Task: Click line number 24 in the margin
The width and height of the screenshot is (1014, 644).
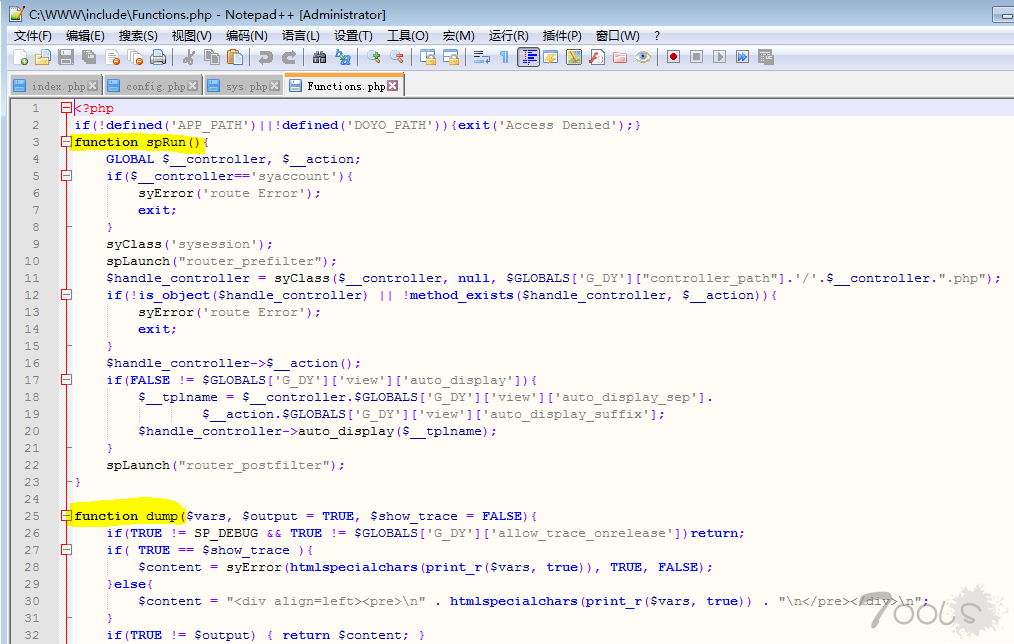Action: (32, 499)
